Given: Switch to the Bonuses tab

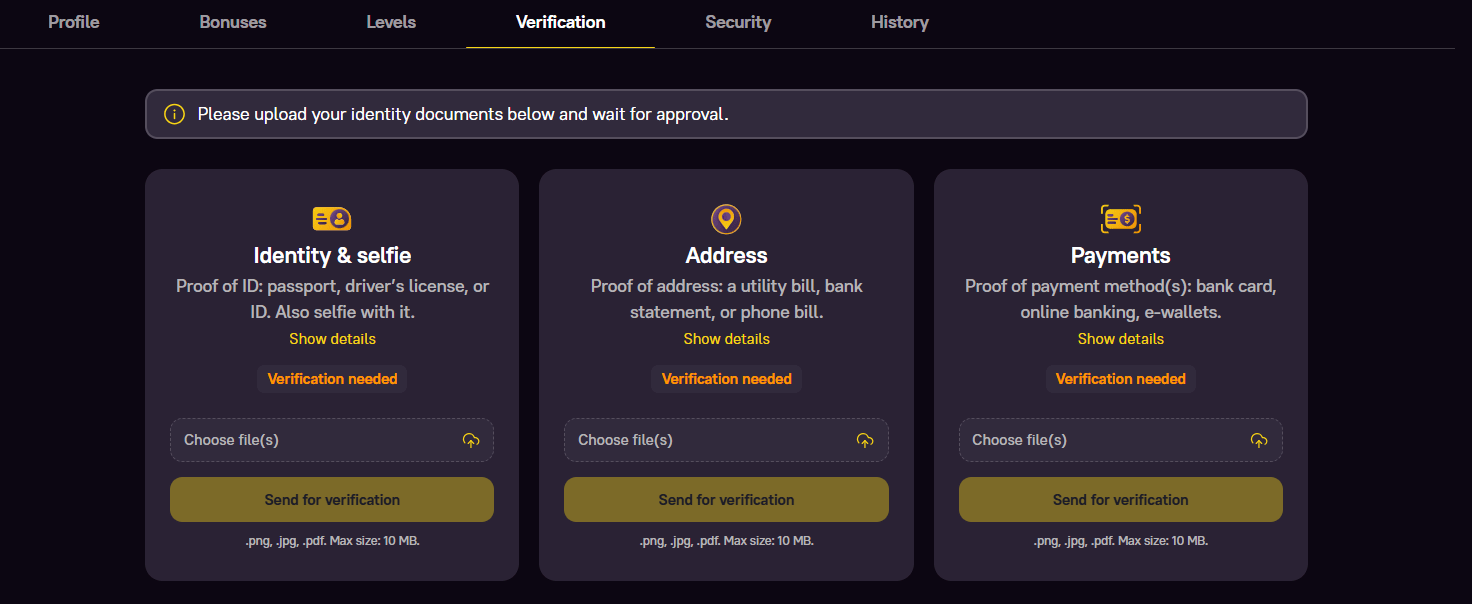Looking at the screenshot, I should tap(232, 21).
